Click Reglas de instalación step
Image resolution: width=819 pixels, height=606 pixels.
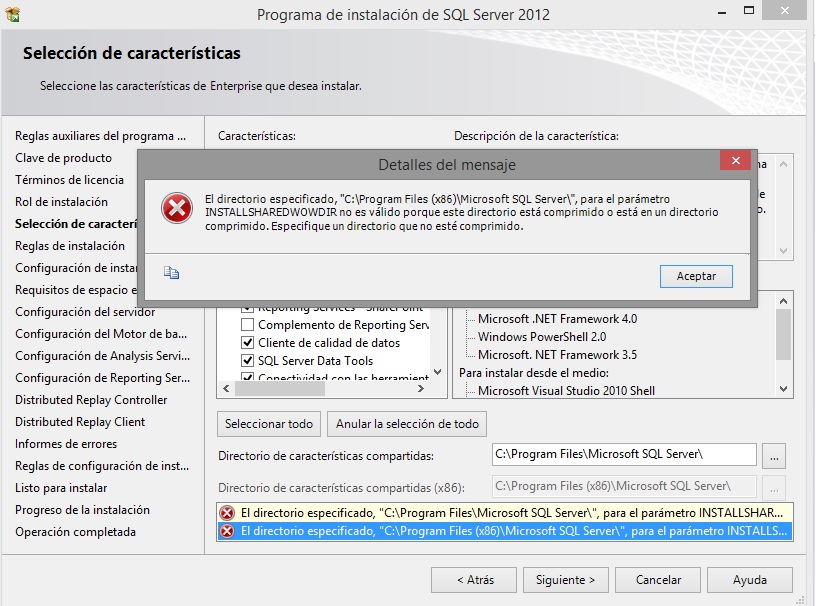[70, 246]
